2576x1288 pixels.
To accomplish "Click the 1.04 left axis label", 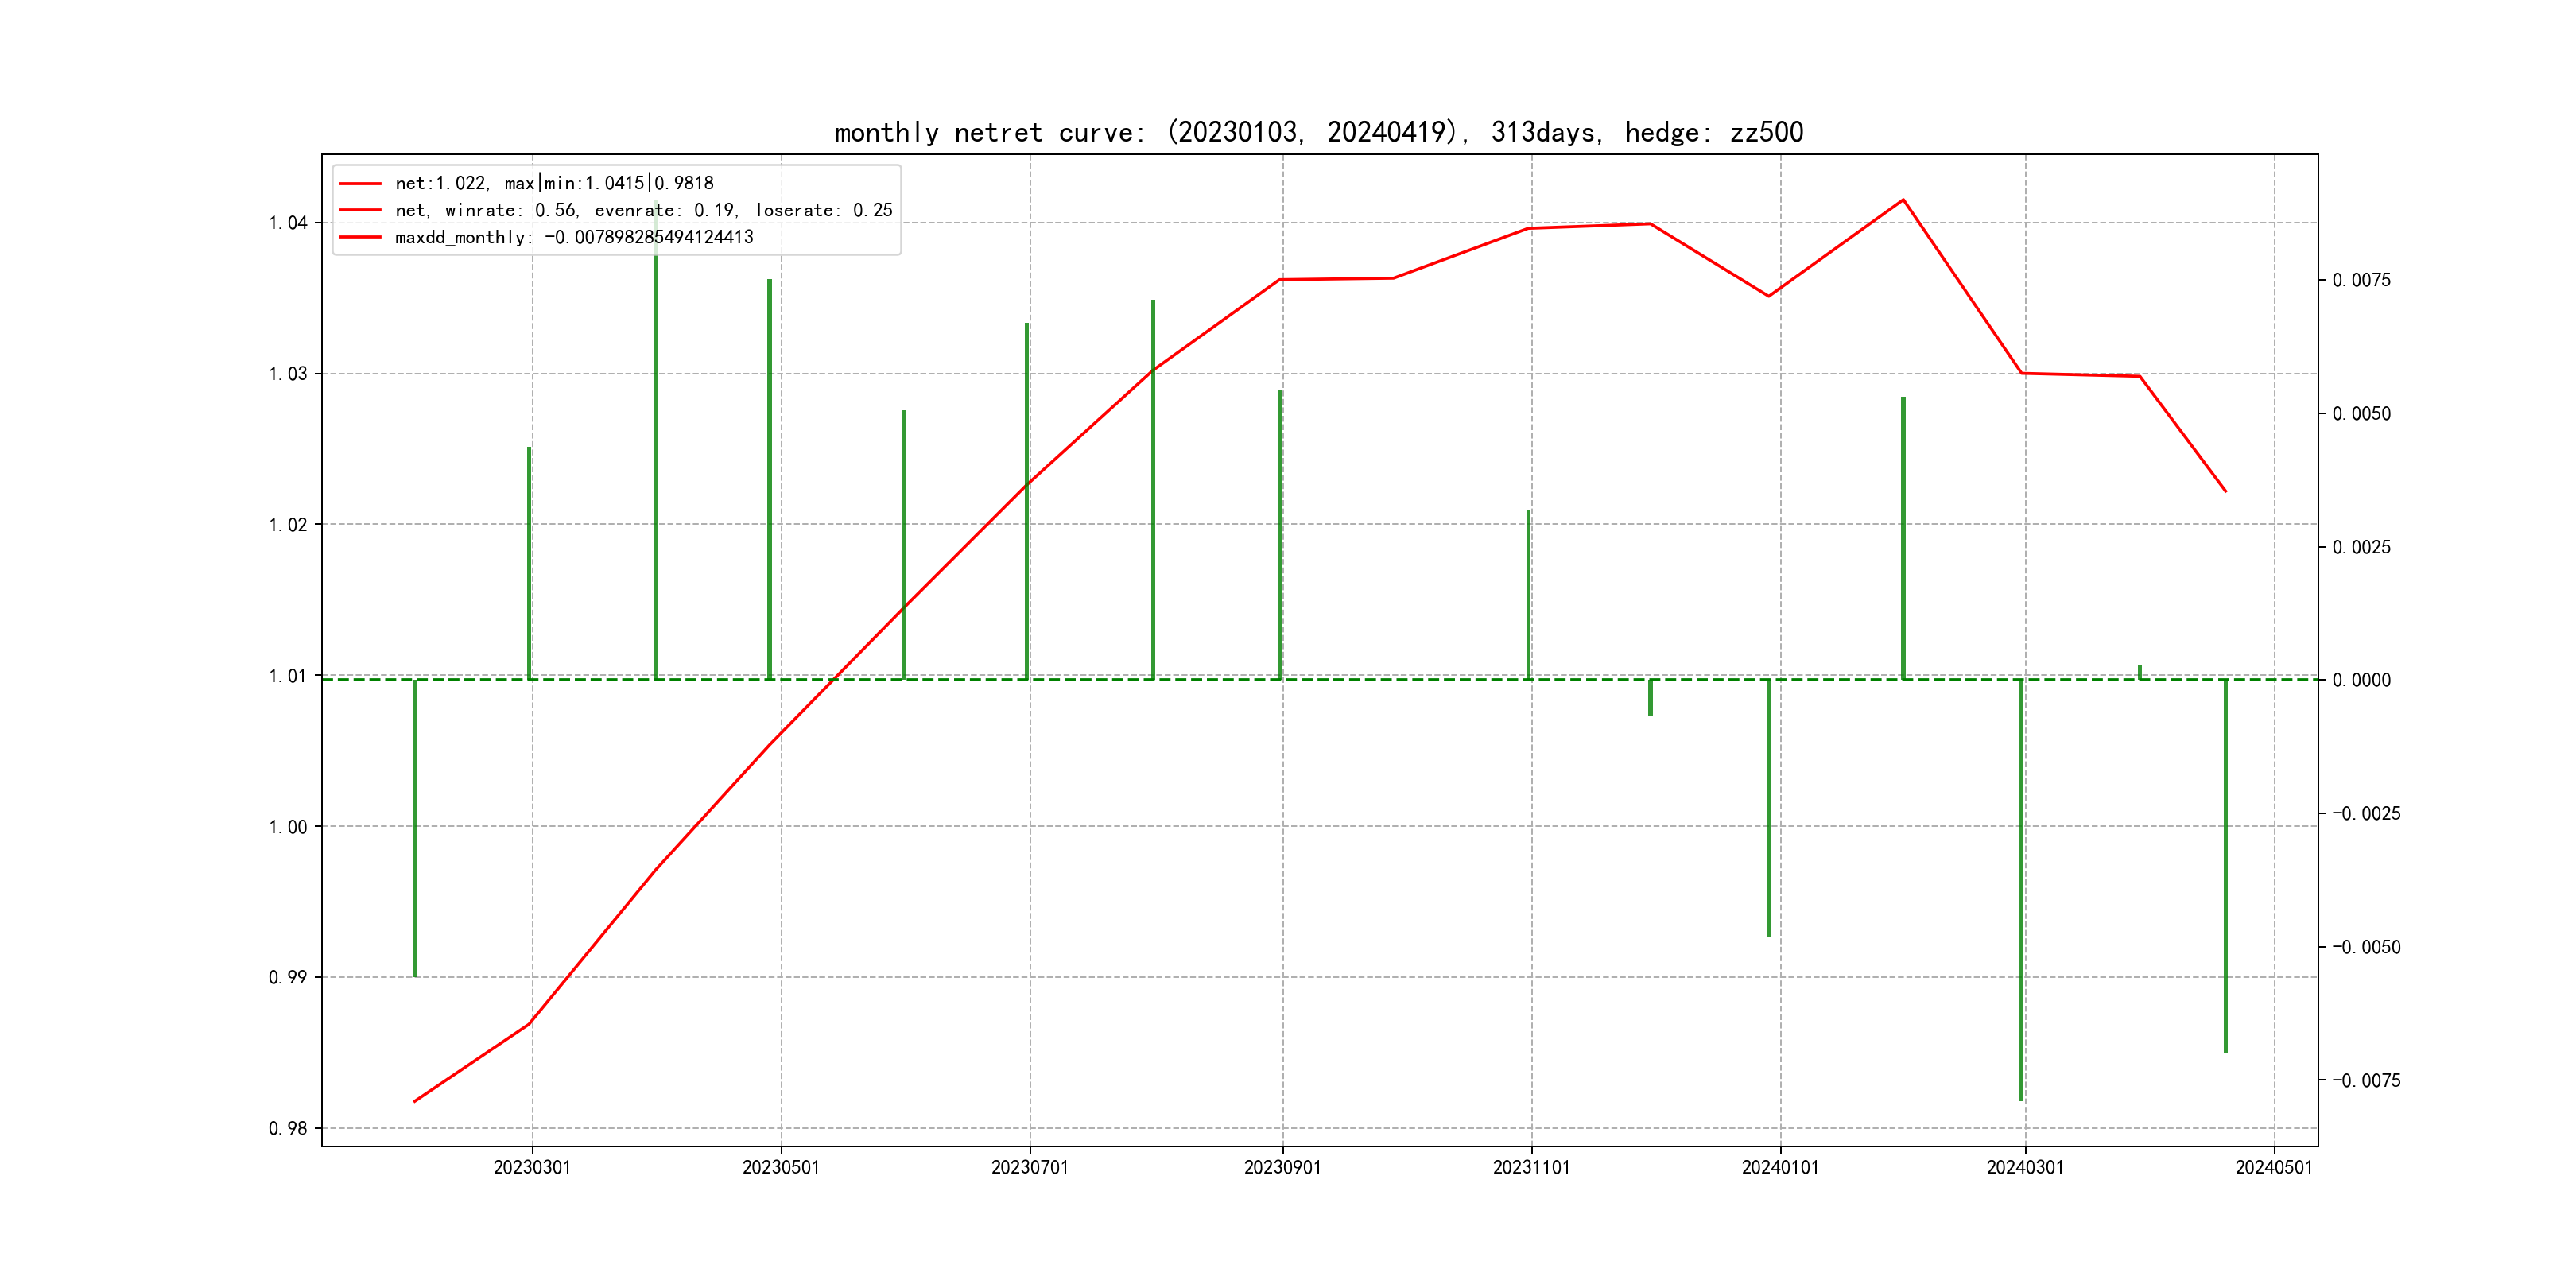I will [x=288, y=223].
